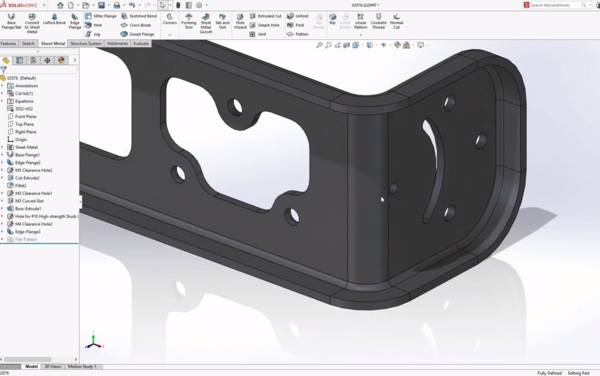The height and width of the screenshot is (376, 600).
Task: Choose the Swept Flange tool
Action: [137, 34]
